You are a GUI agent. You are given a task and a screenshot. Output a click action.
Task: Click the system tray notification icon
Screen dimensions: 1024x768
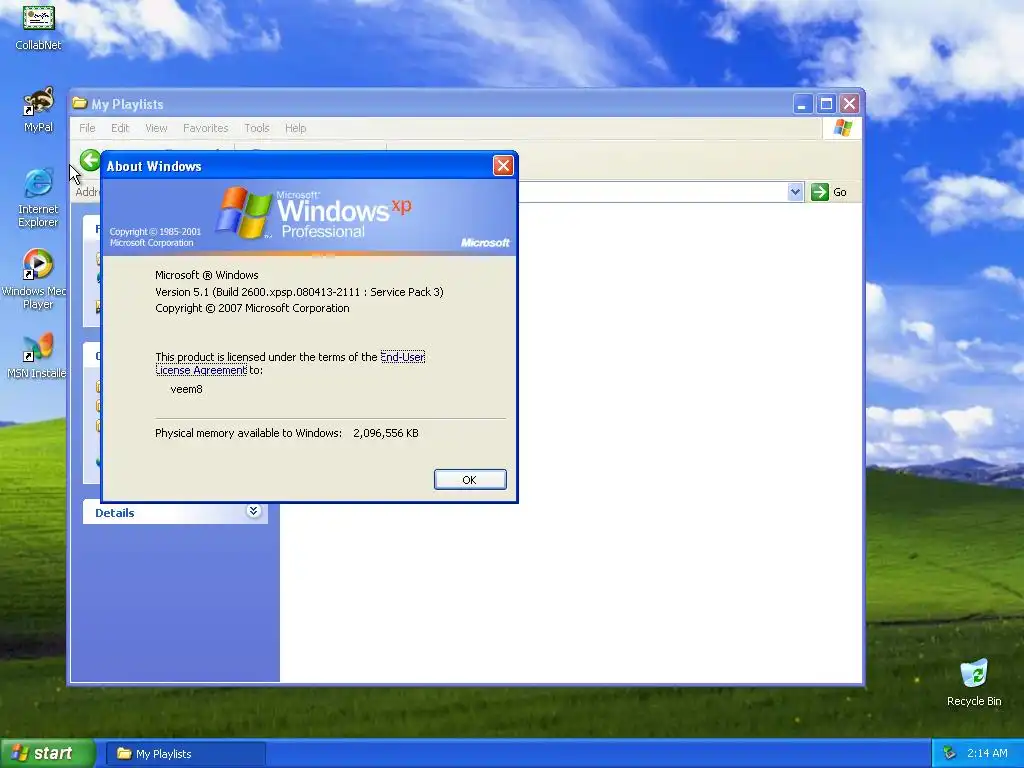tap(950, 754)
